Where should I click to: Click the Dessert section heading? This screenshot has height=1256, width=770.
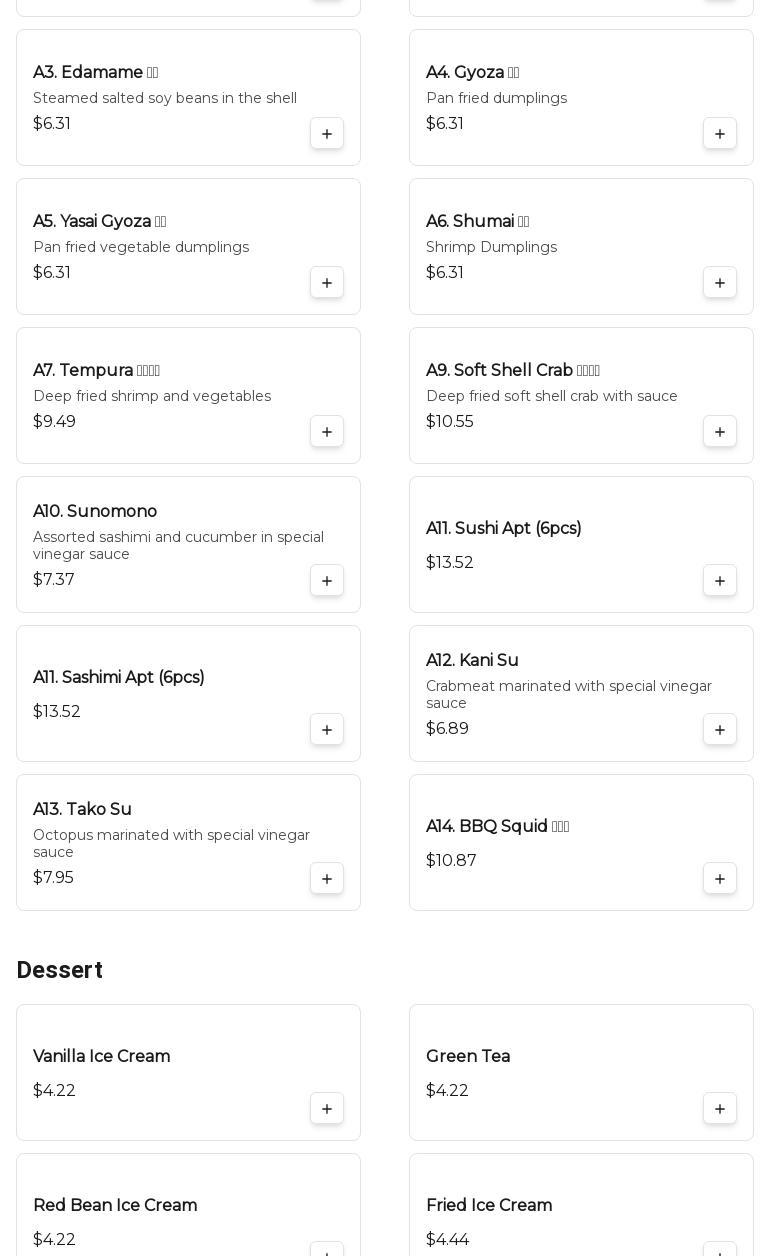59,970
